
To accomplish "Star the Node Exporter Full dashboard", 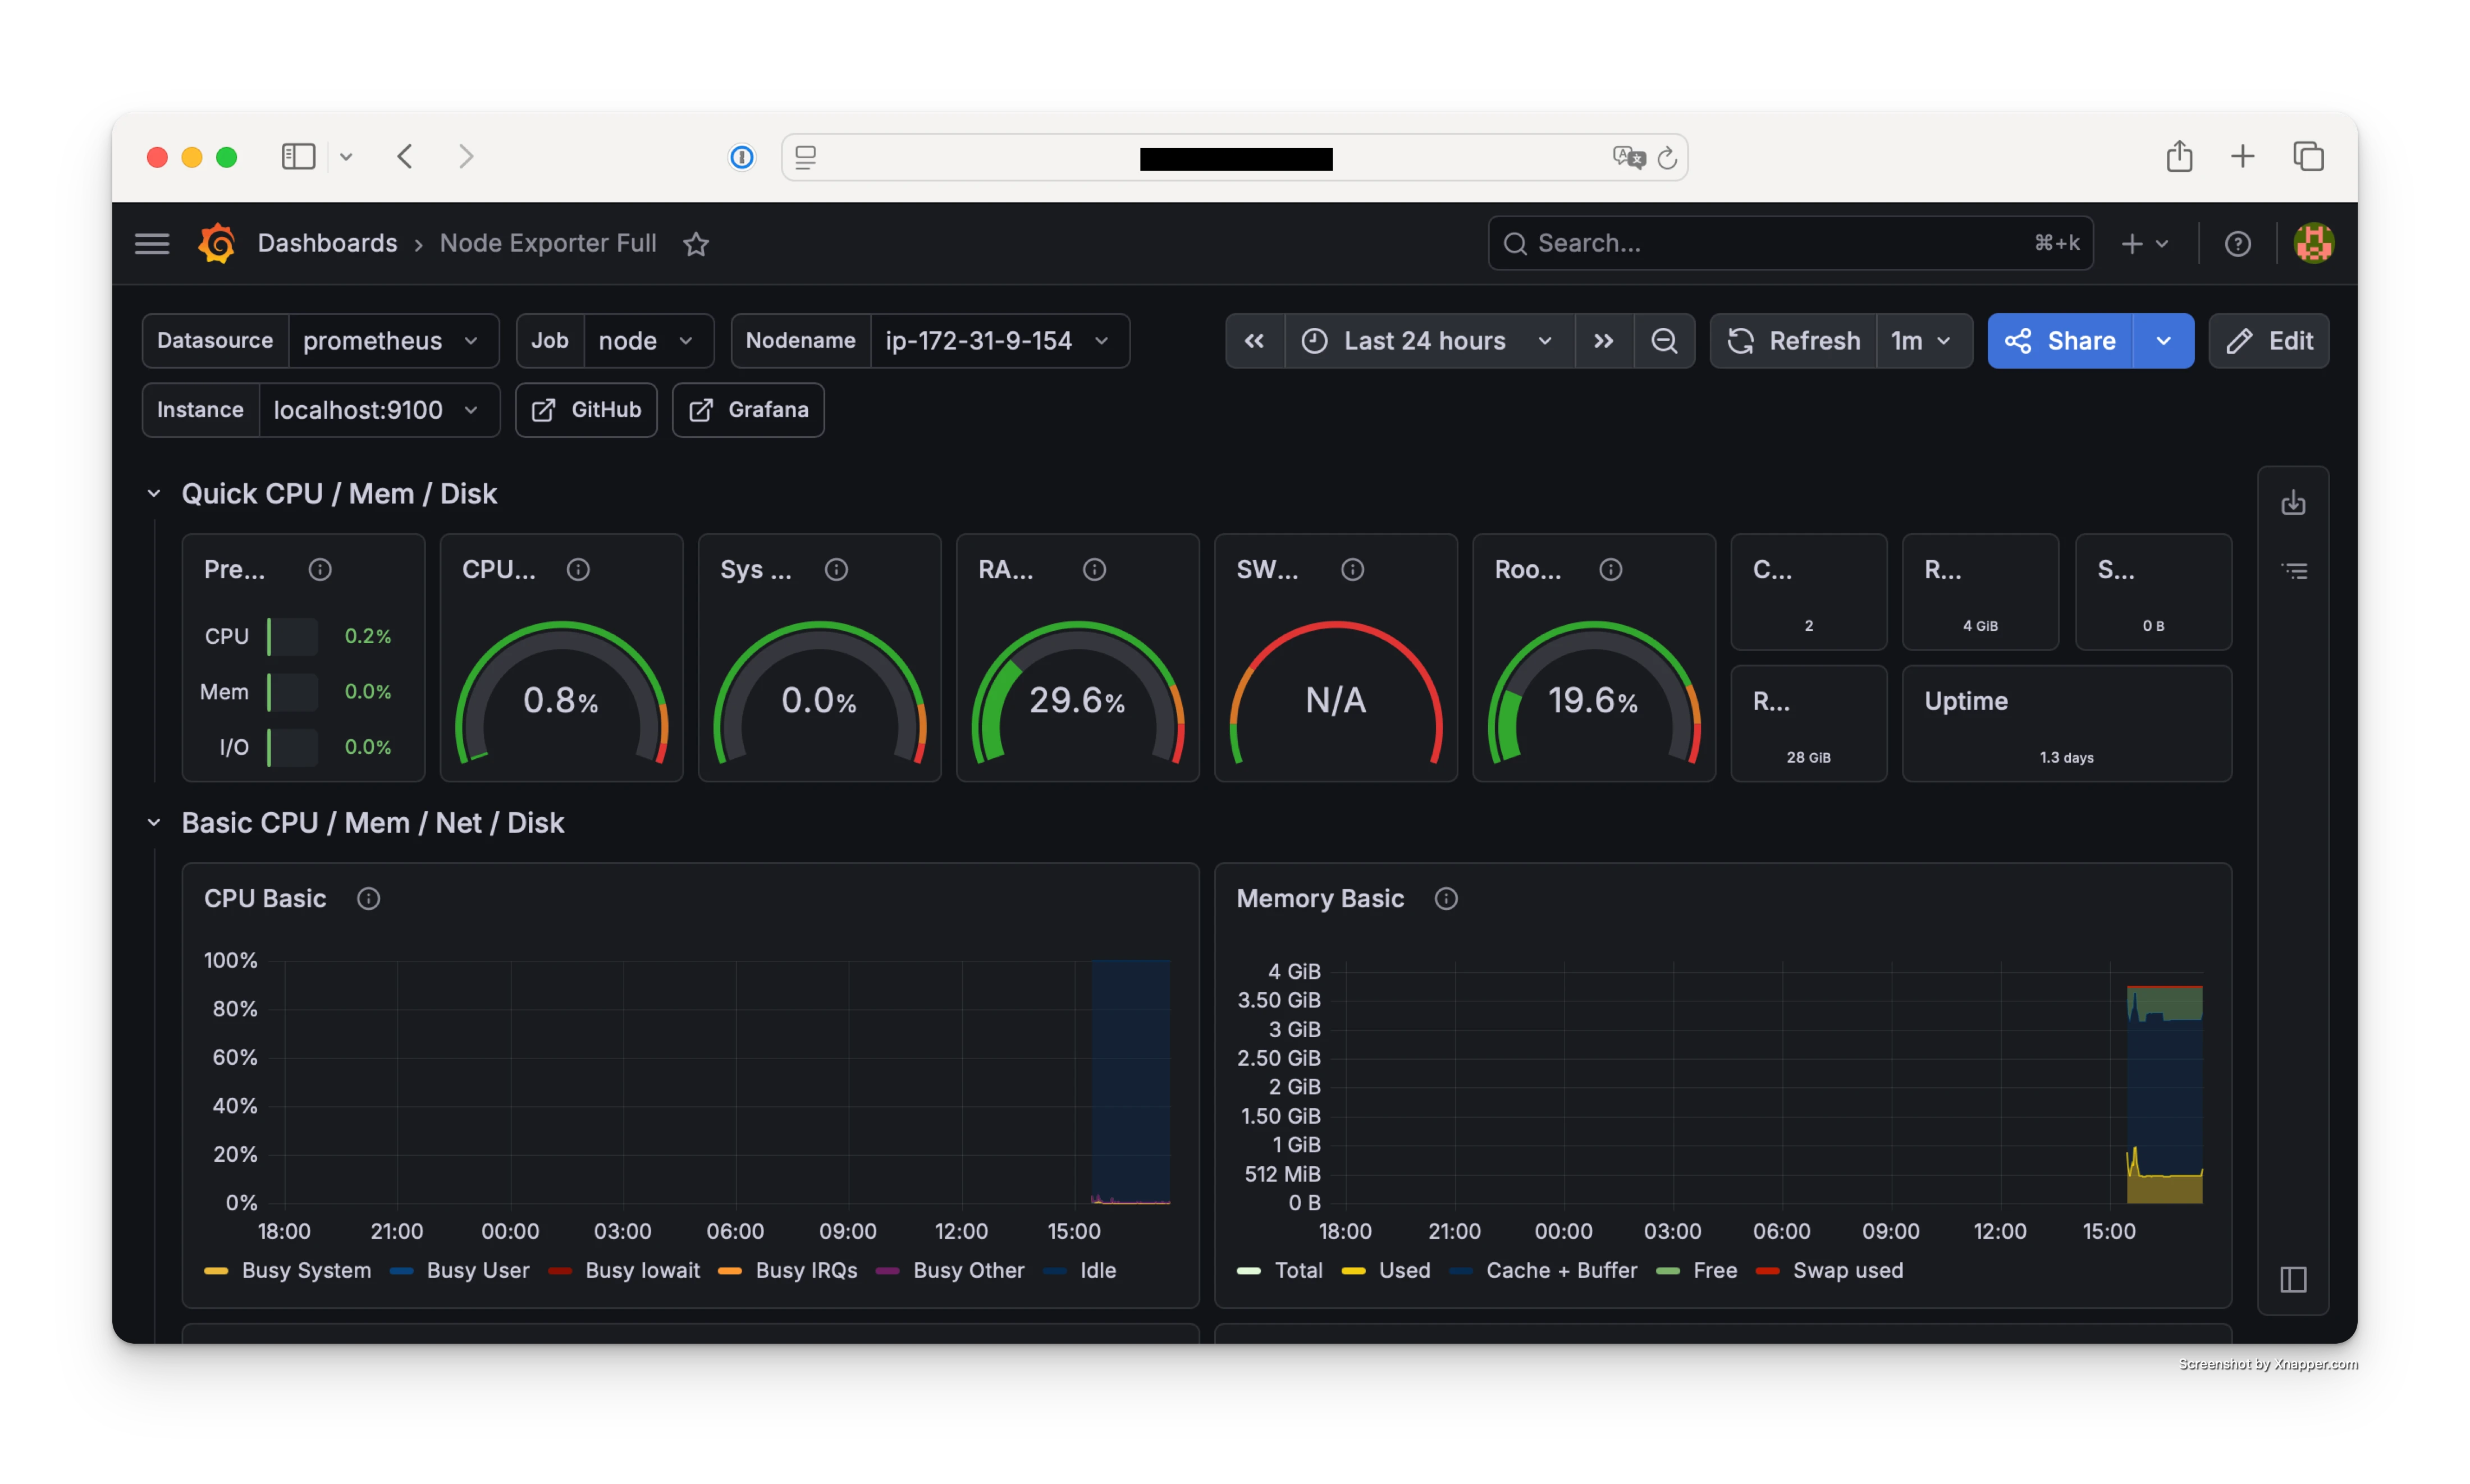I will [x=696, y=244].
